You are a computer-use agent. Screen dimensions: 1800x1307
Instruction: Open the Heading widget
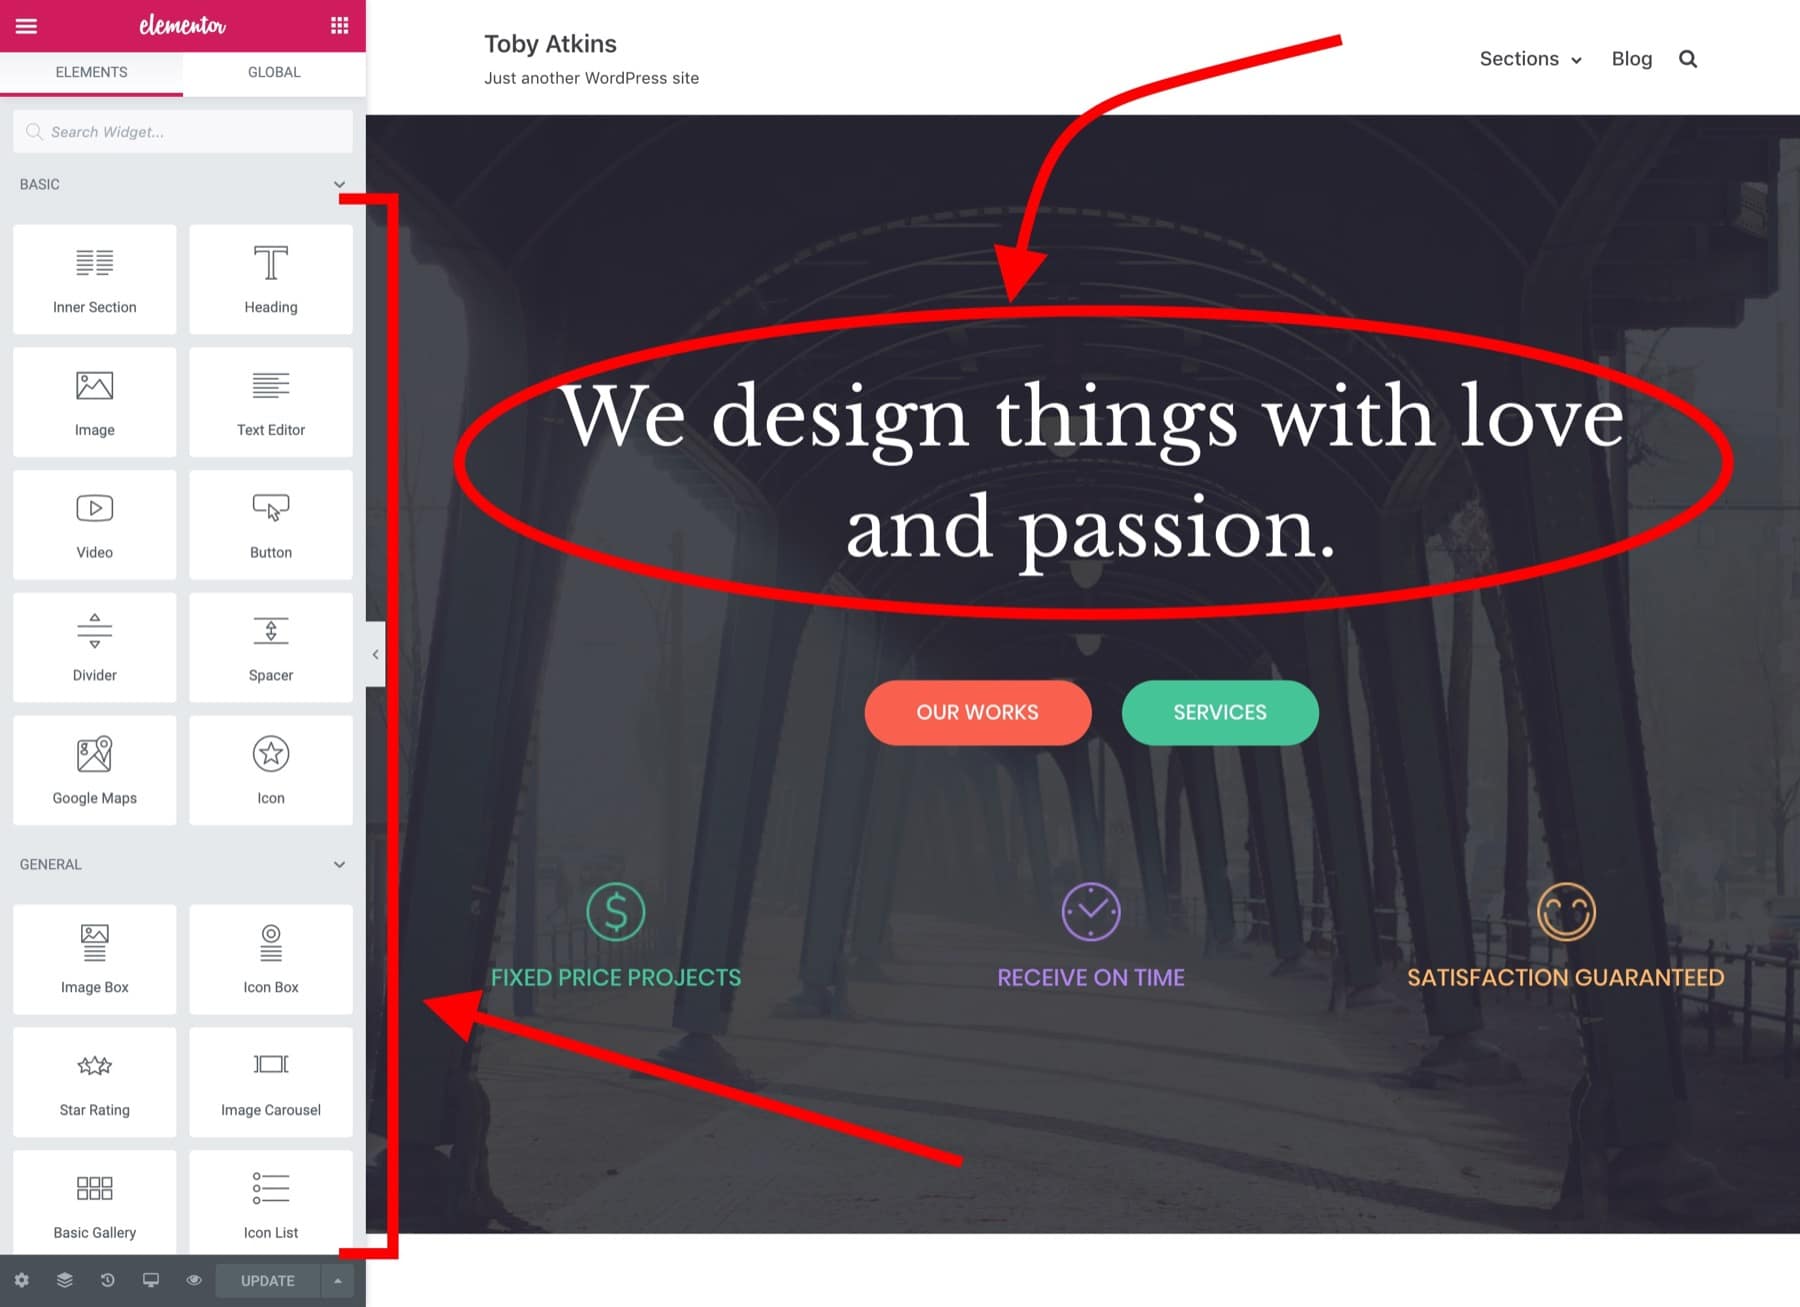point(270,280)
